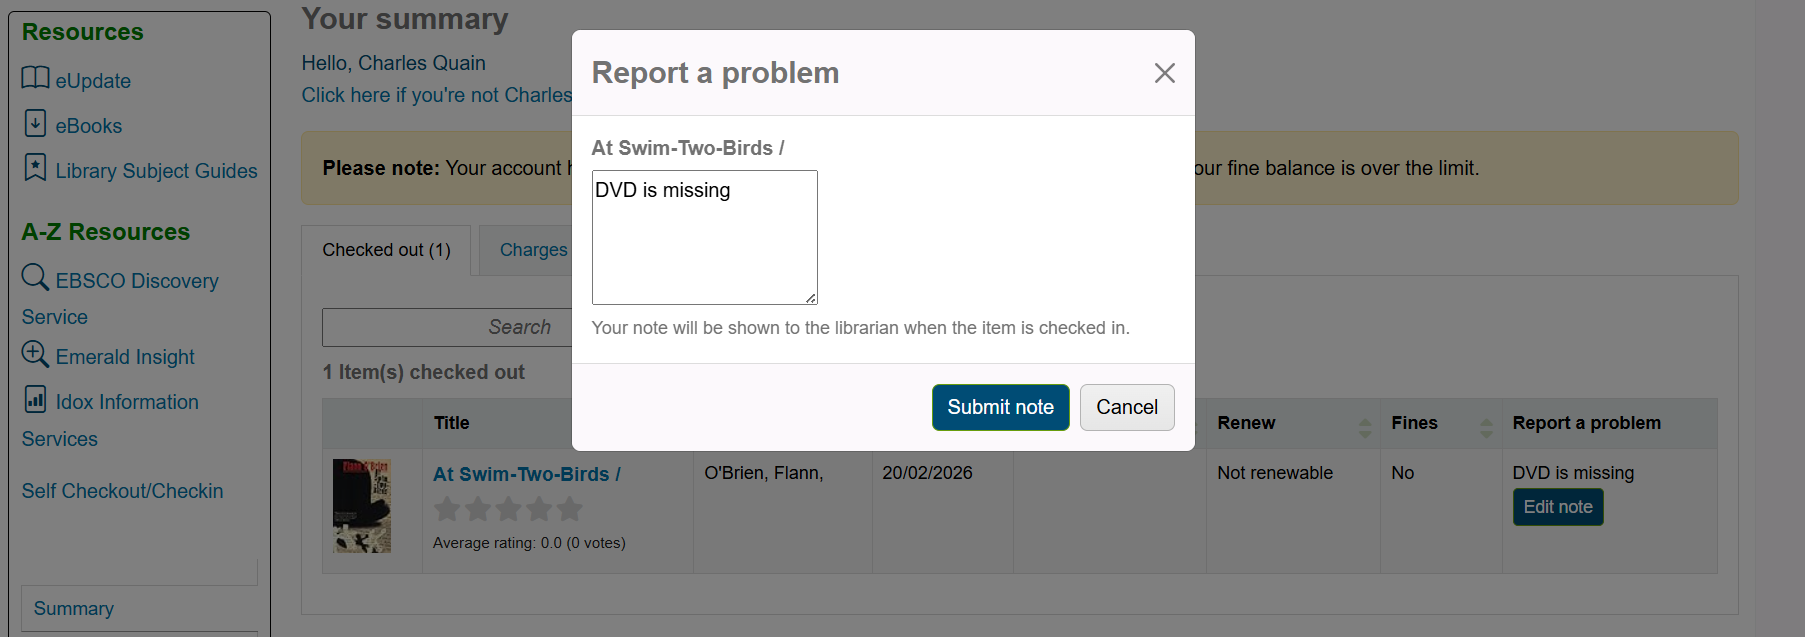
Task: Open the Checked out tab
Action: click(386, 250)
